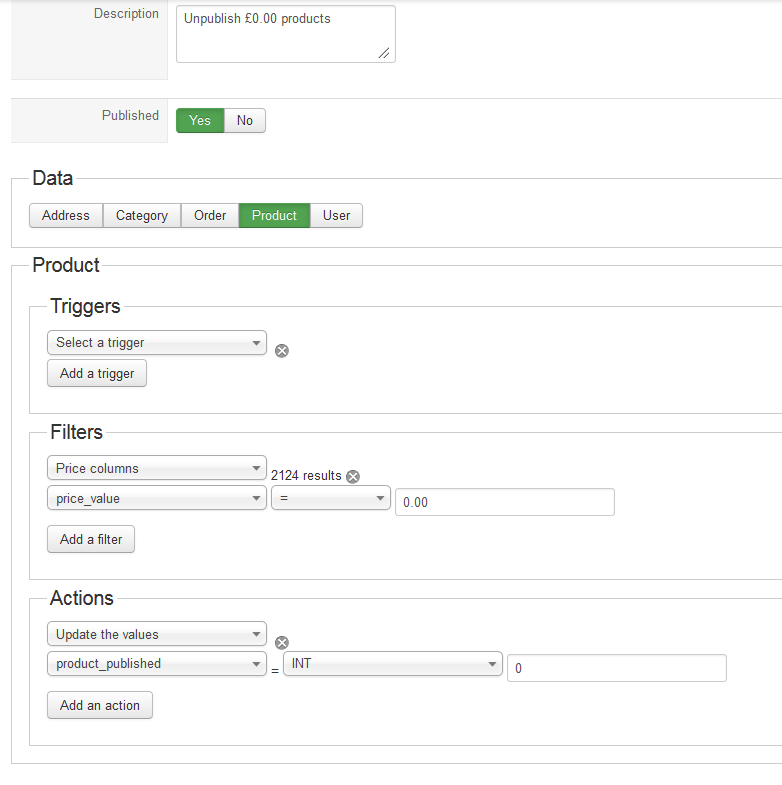782x785 pixels.
Task: Open the Select a trigger dropdown
Action: pyautogui.click(x=157, y=343)
